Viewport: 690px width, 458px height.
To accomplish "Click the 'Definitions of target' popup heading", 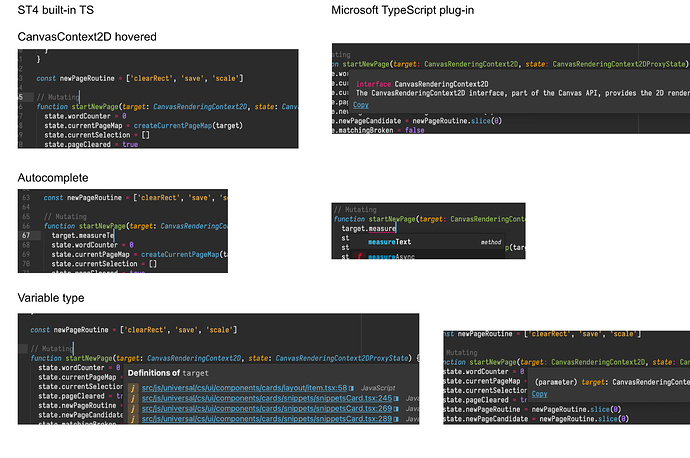I will pos(168,373).
